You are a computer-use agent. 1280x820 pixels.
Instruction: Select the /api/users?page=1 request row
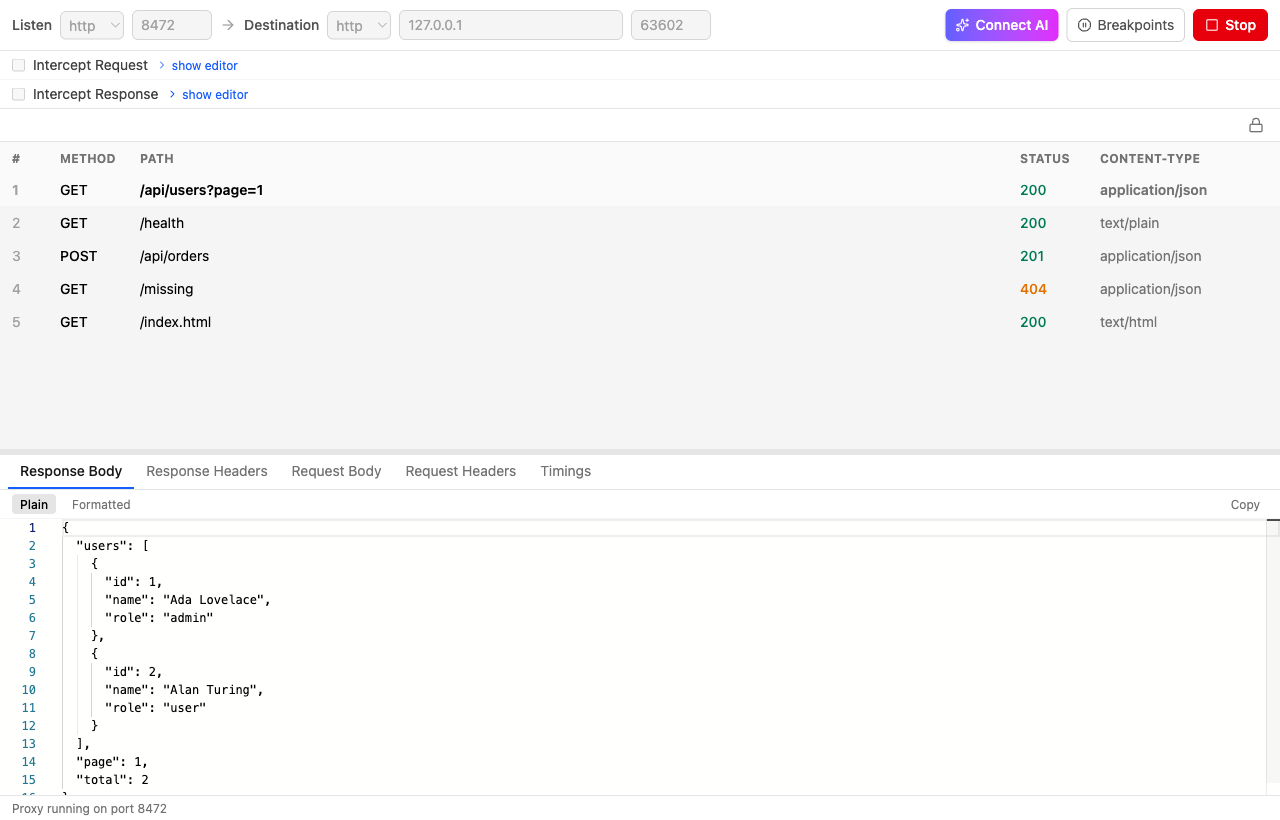click(x=640, y=190)
